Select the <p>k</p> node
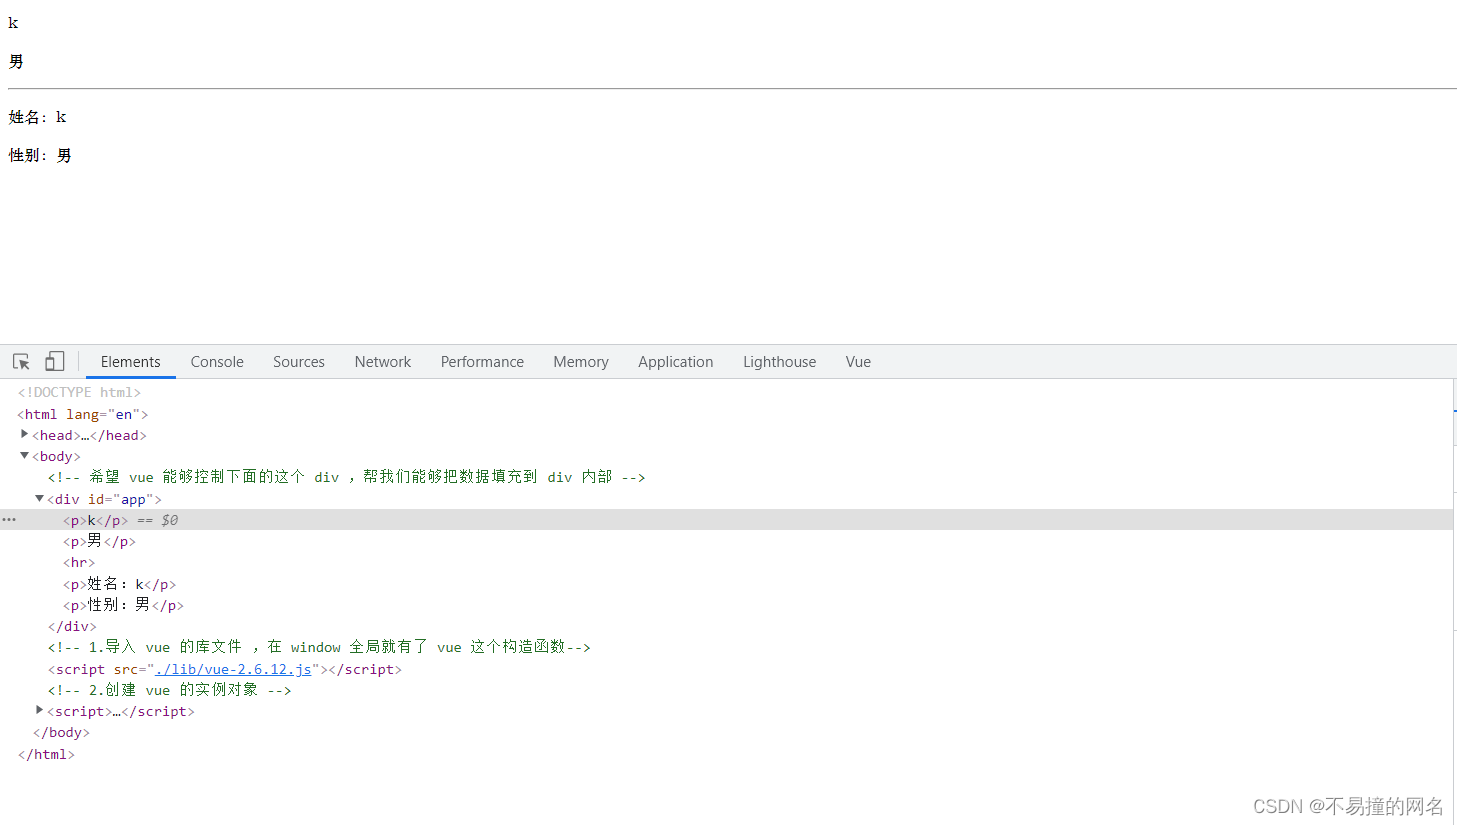 coord(96,520)
